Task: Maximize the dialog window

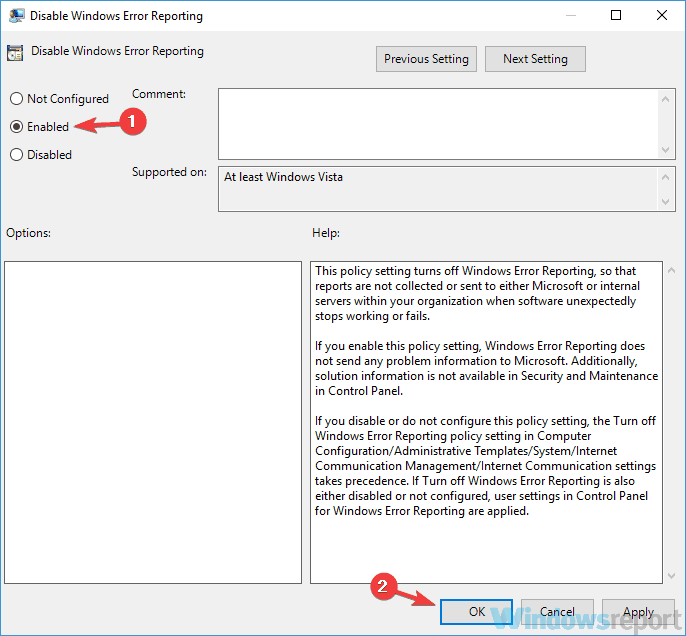Action: [x=616, y=15]
